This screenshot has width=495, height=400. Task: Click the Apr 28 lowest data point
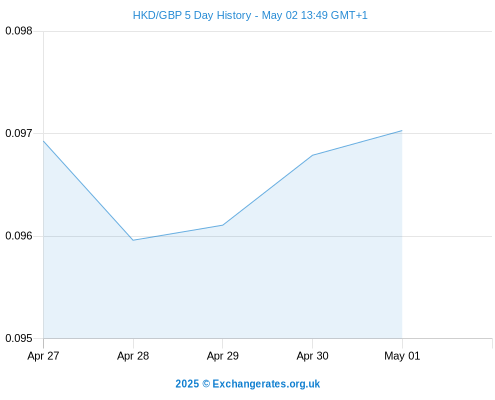[x=133, y=240]
